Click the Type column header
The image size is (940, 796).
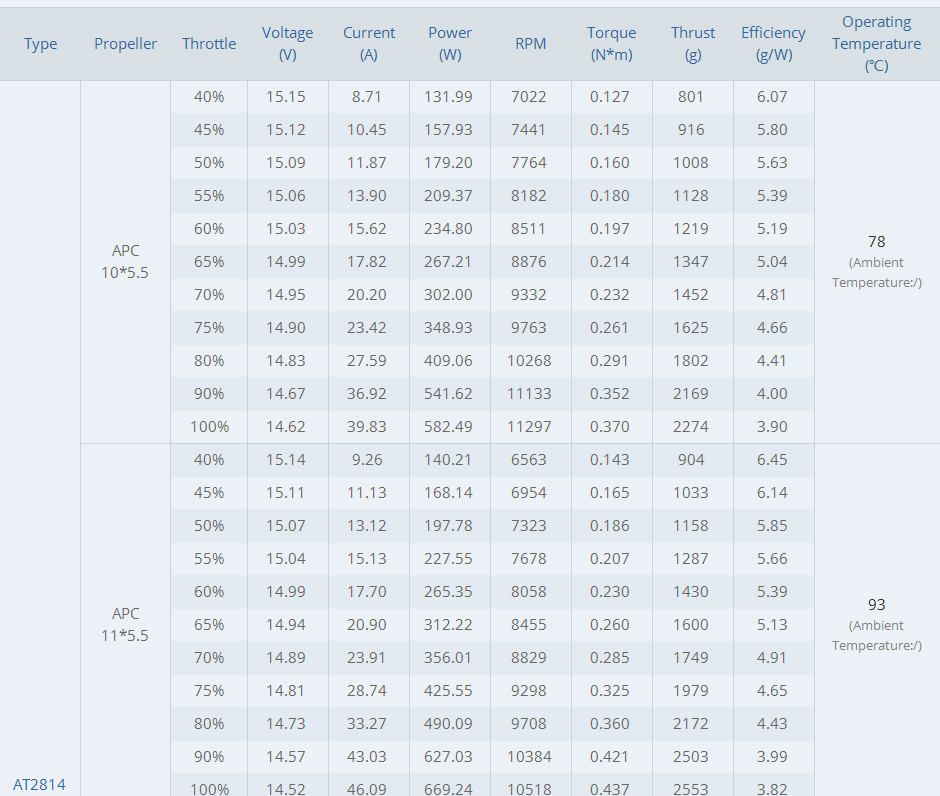40,44
